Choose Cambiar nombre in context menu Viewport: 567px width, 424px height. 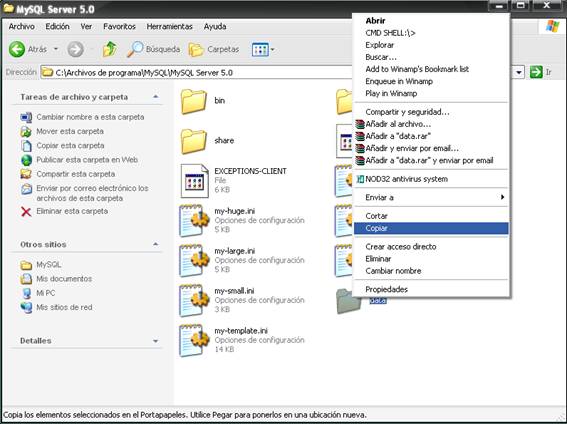pos(431,271)
